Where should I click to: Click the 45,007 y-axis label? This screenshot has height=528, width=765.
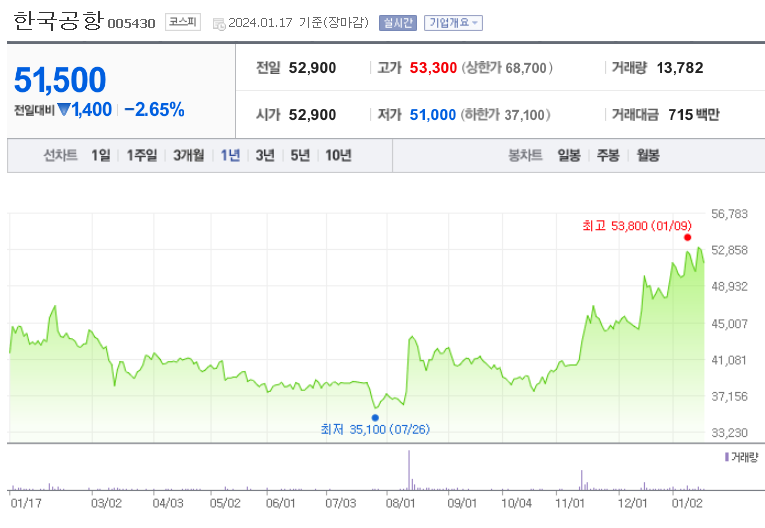click(729, 324)
